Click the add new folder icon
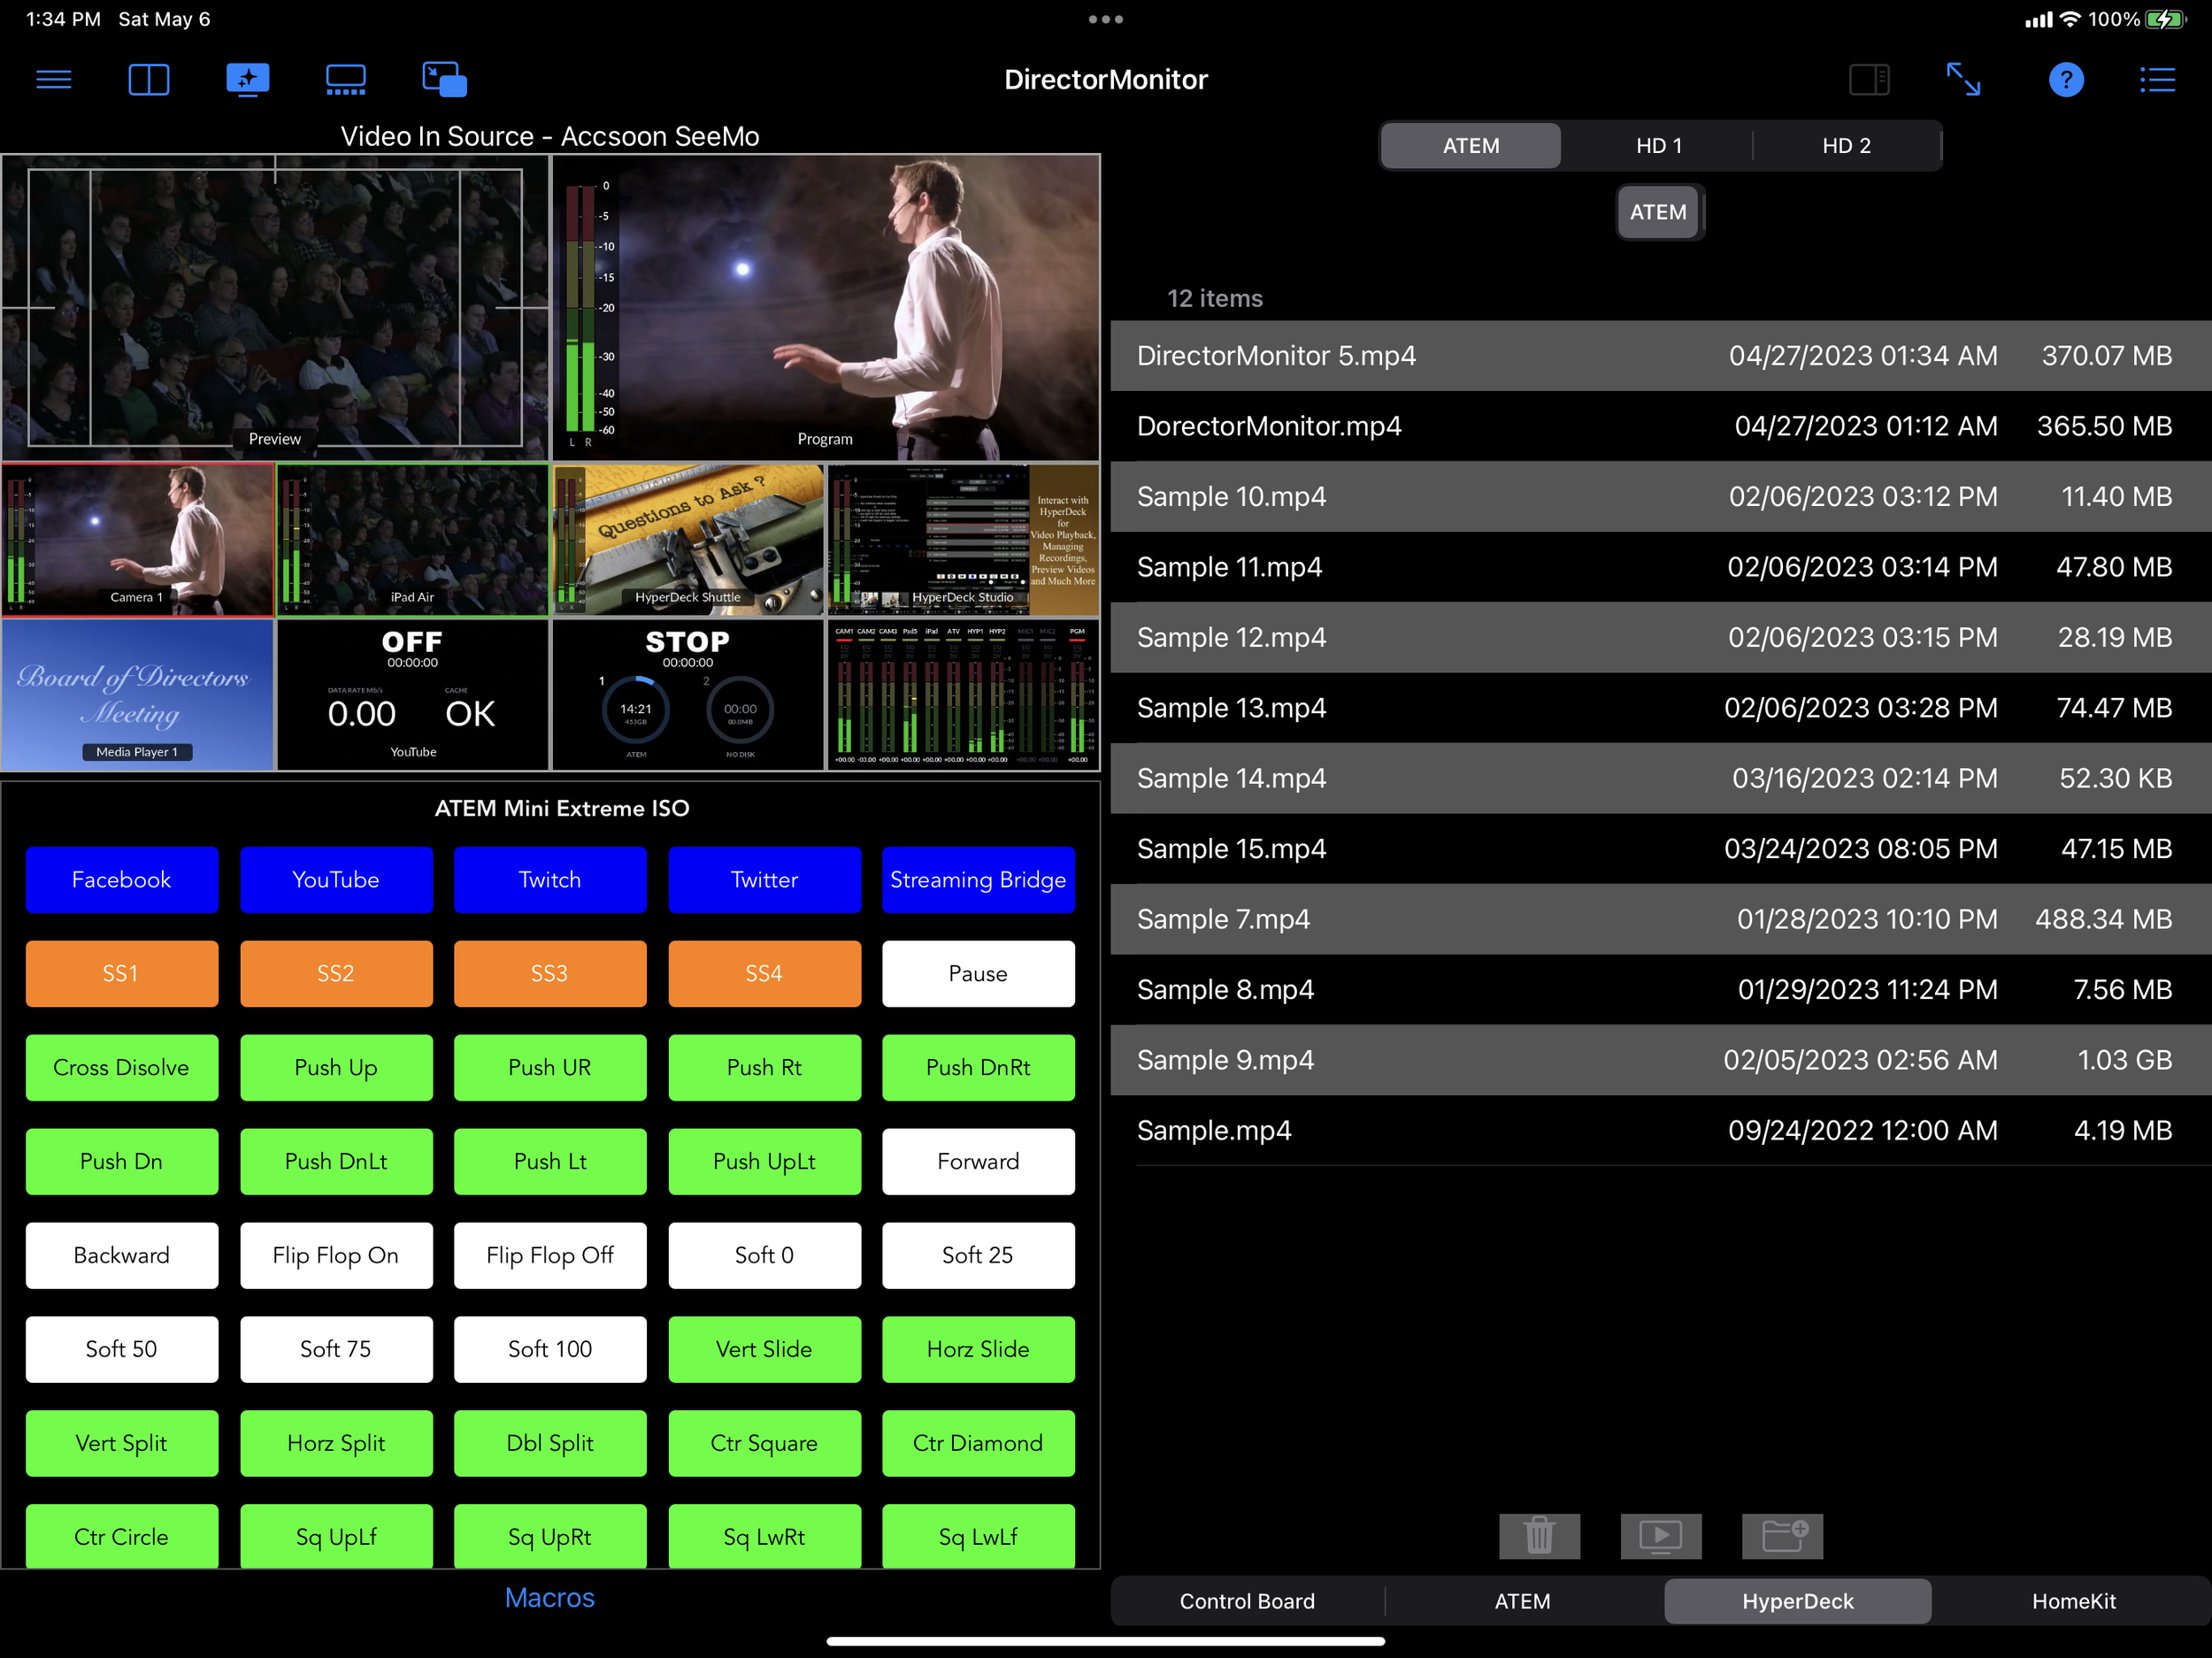 (x=1782, y=1535)
